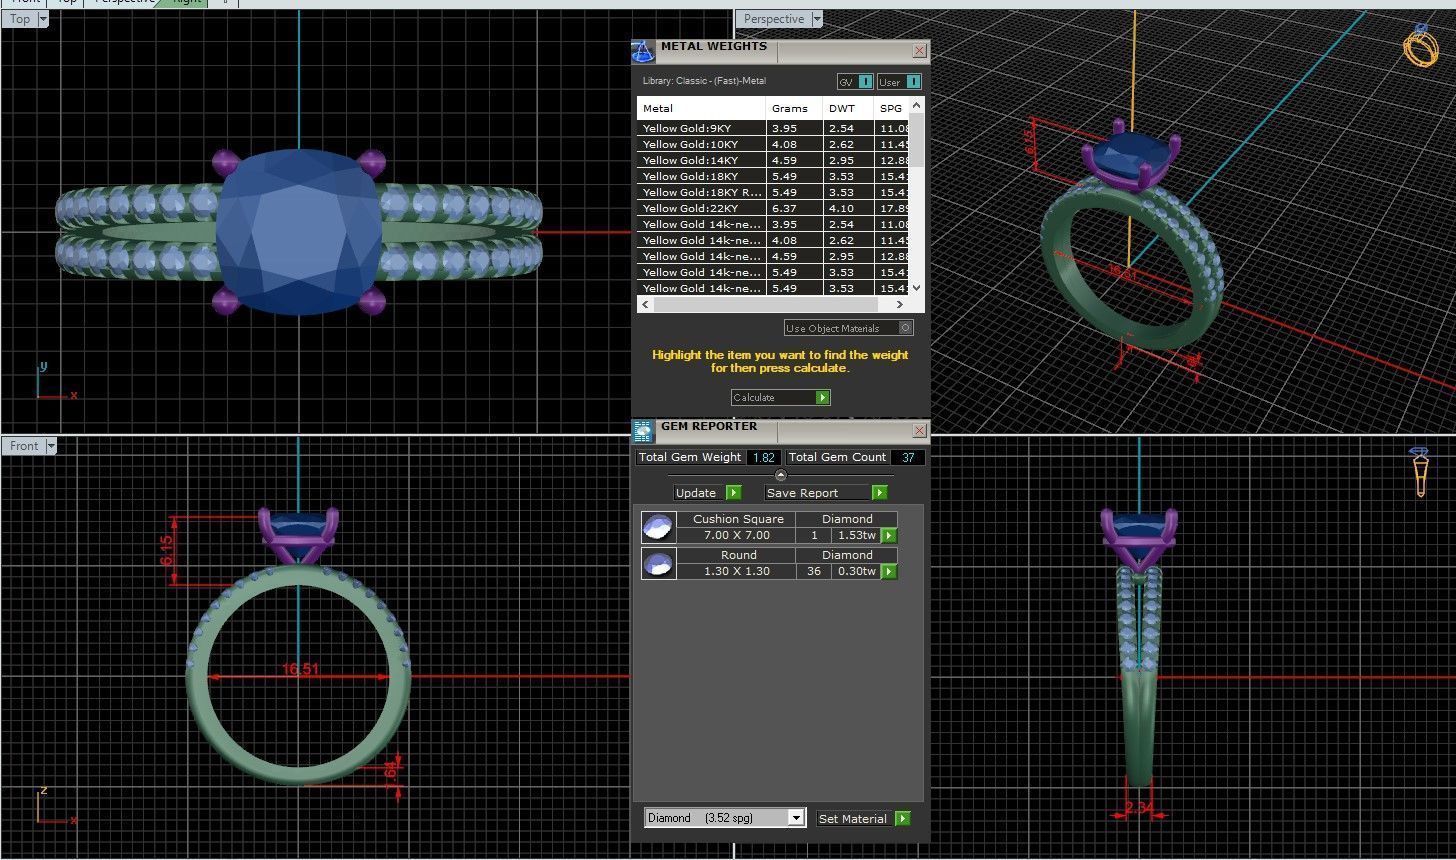This screenshot has width=1456, height=860.
Task: Click the Metal Weights scale icon
Action: click(x=643, y=50)
